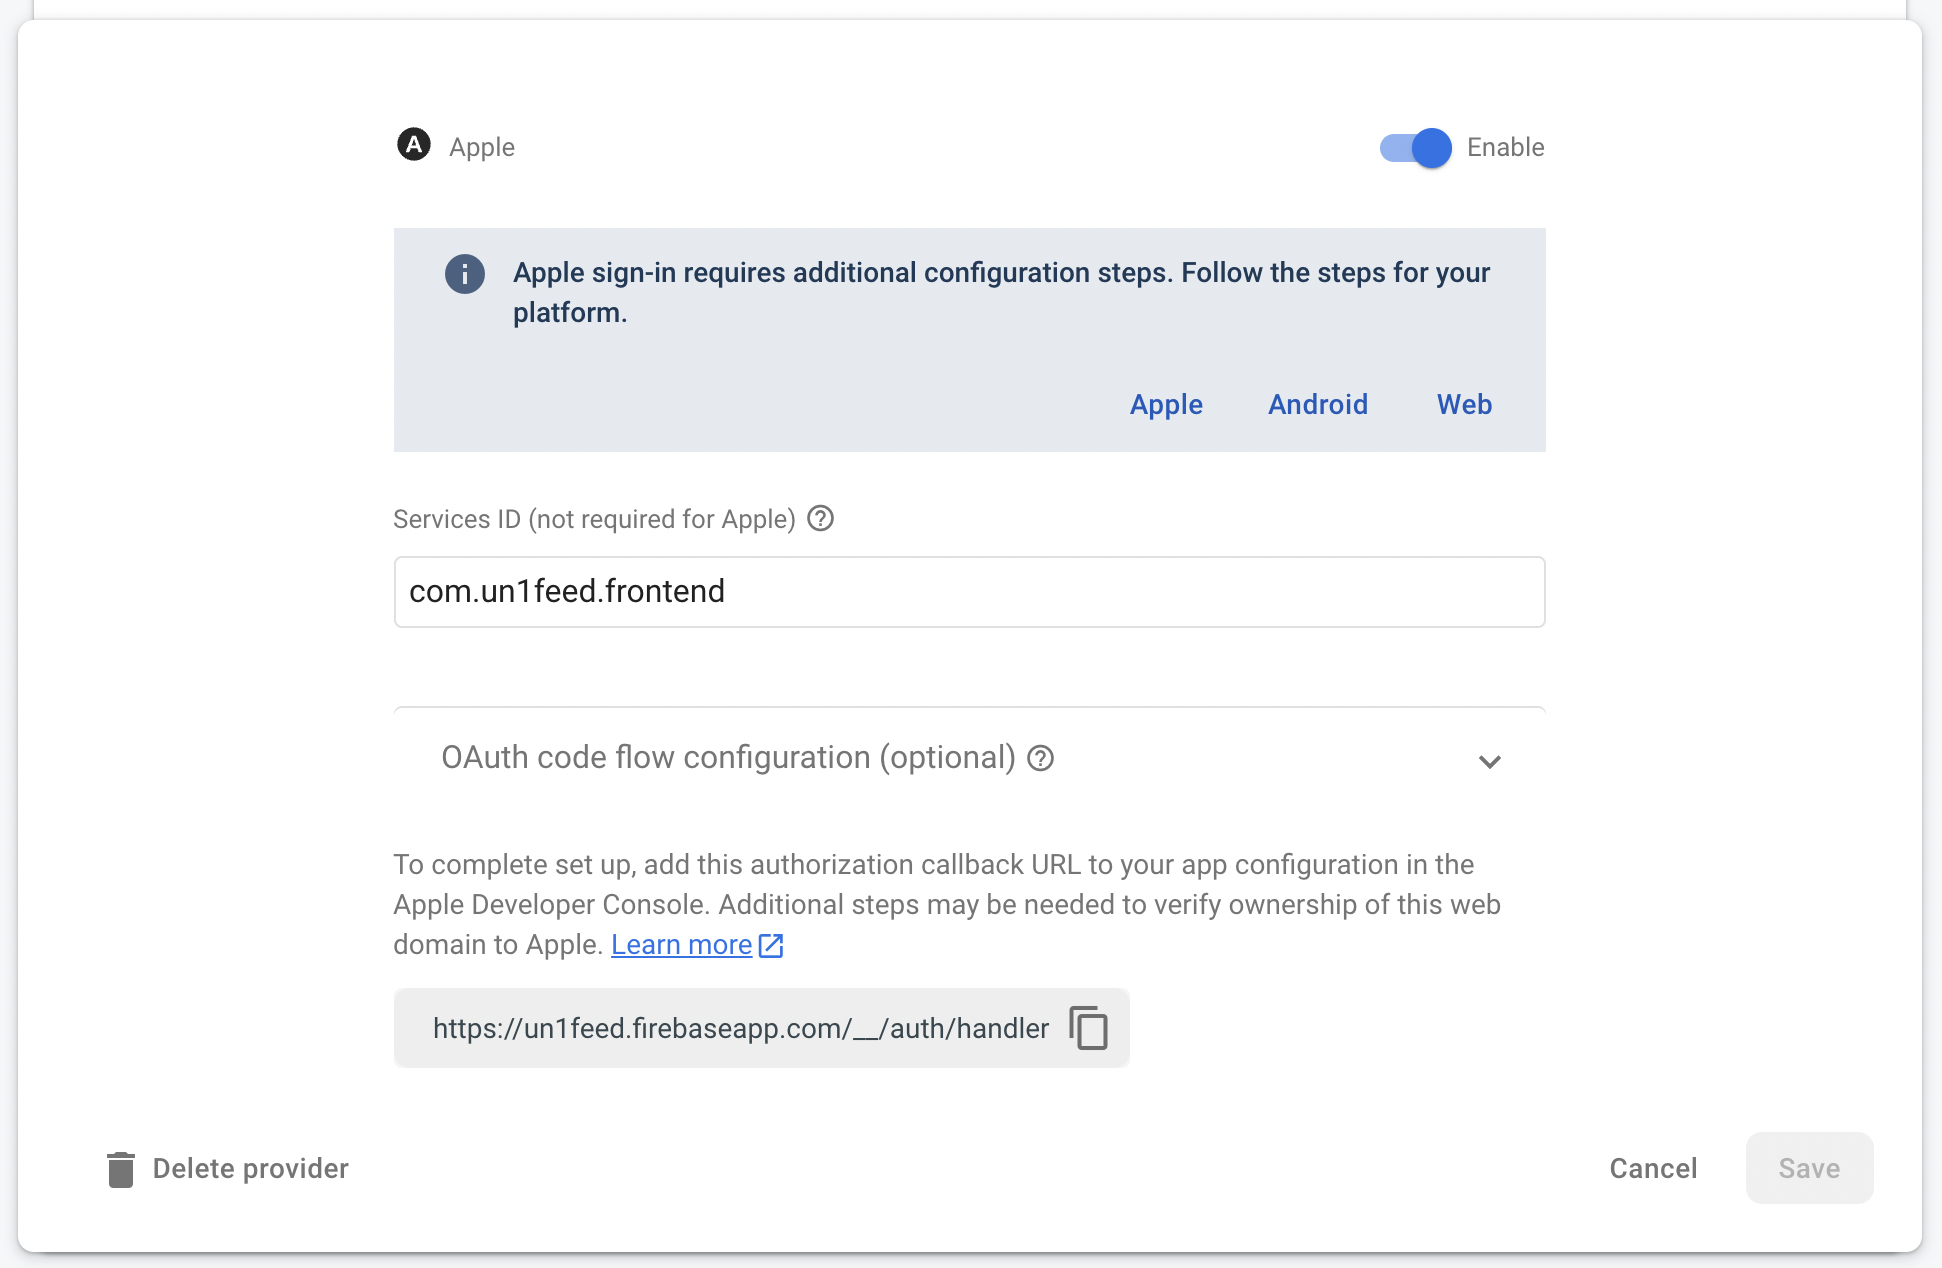Open the Learn more link
1942x1268 pixels.
click(681, 944)
